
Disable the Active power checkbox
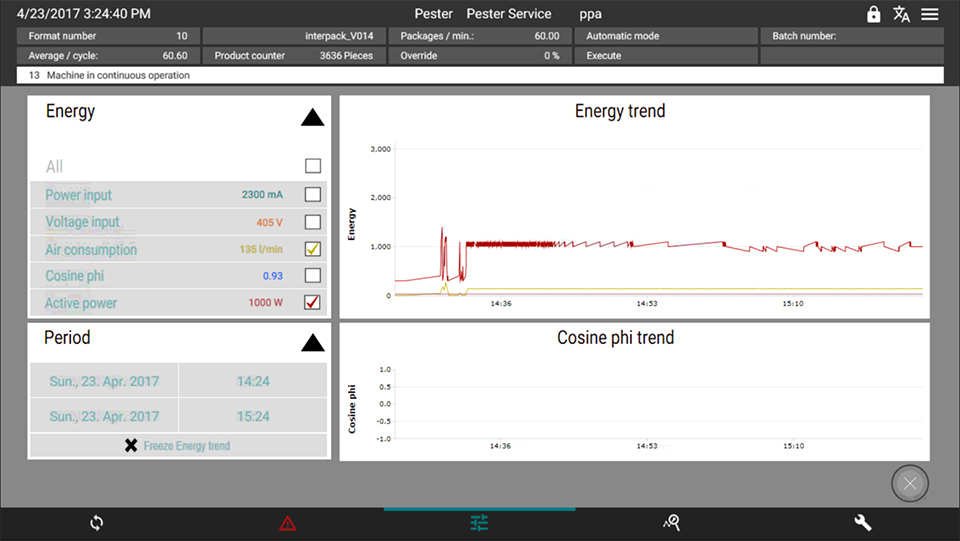[313, 302]
